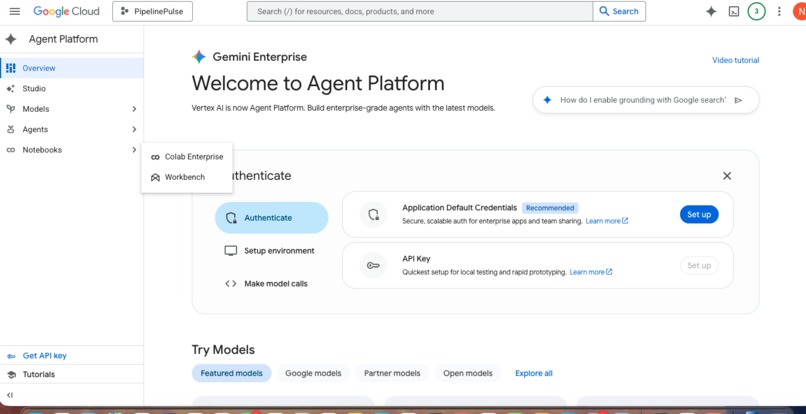Click the Models icon in sidebar
The width and height of the screenshot is (806, 414).
pyautogui.click(x=11, y=109)
